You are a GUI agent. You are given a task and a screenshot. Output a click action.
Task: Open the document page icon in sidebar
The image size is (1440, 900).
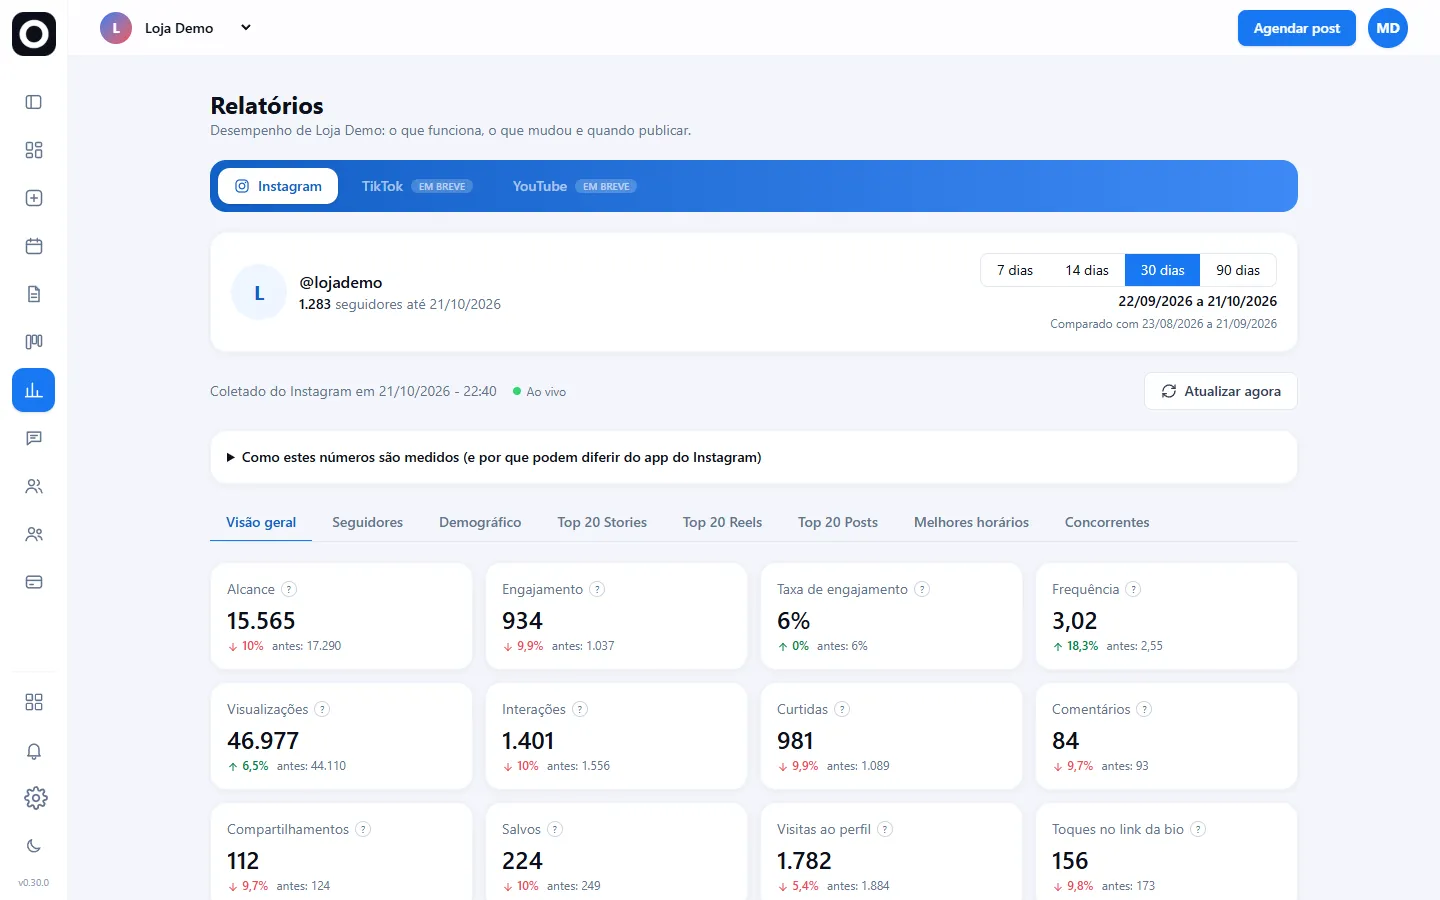coord(34,294)
